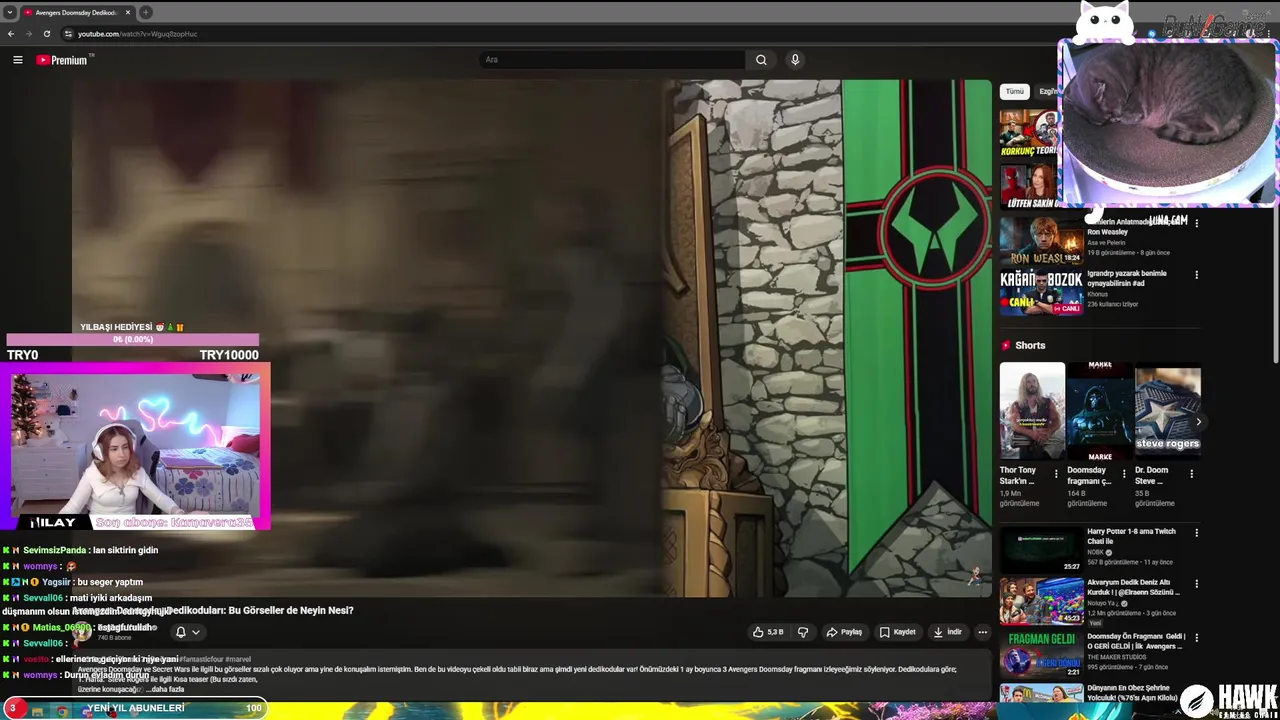Click the Asa ve Pelerin channel name
1280x720 pixels.
coord(1107,243)
